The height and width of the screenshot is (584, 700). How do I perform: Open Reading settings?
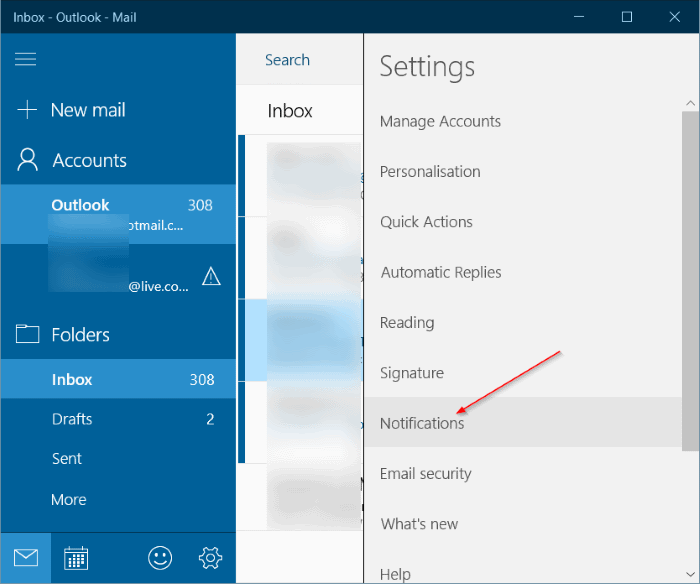407,323
